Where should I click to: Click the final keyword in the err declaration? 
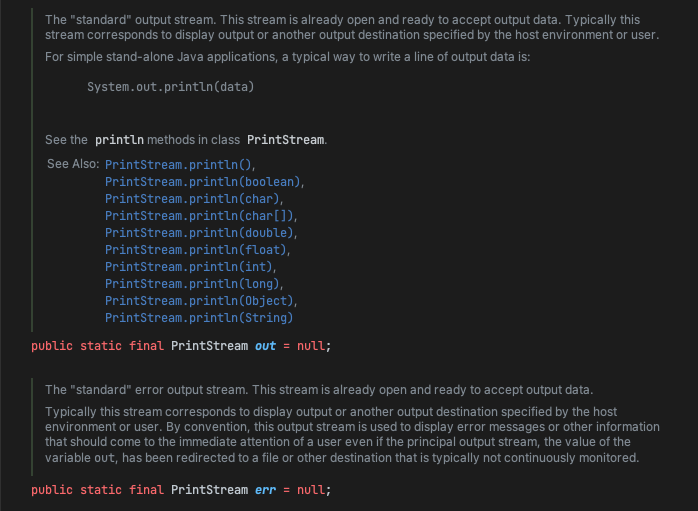tap(145, 490)
